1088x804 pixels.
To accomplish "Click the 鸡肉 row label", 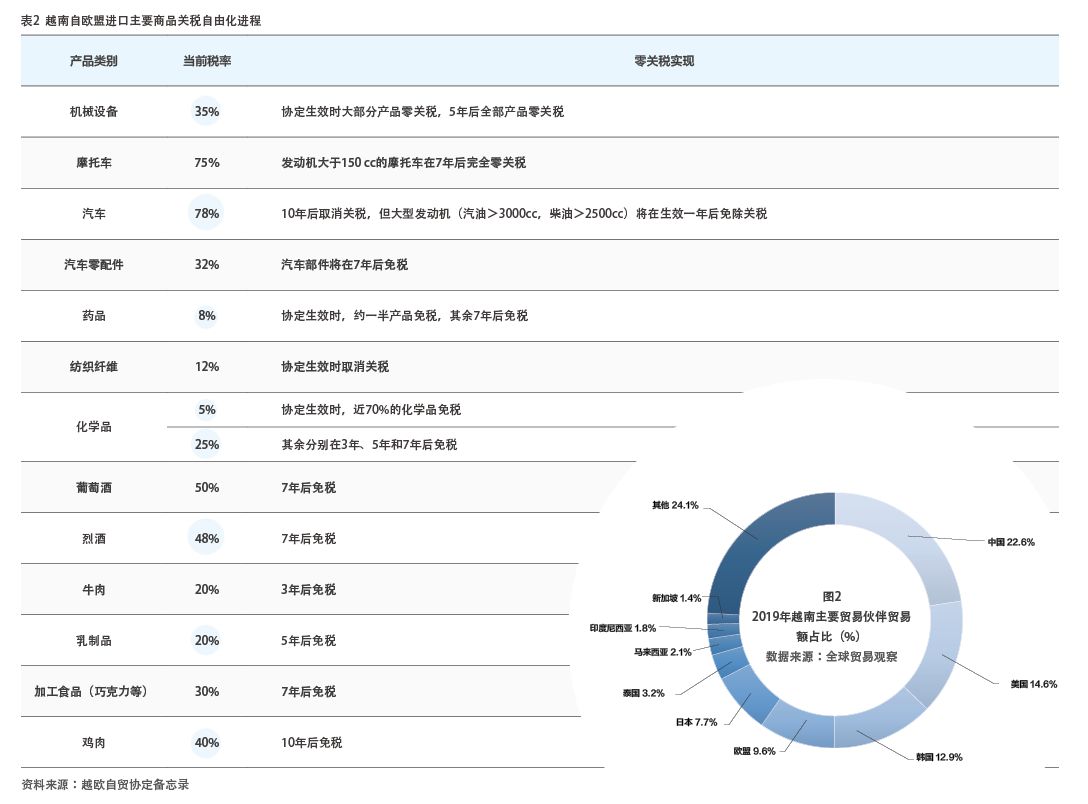I will click(94, 743).
